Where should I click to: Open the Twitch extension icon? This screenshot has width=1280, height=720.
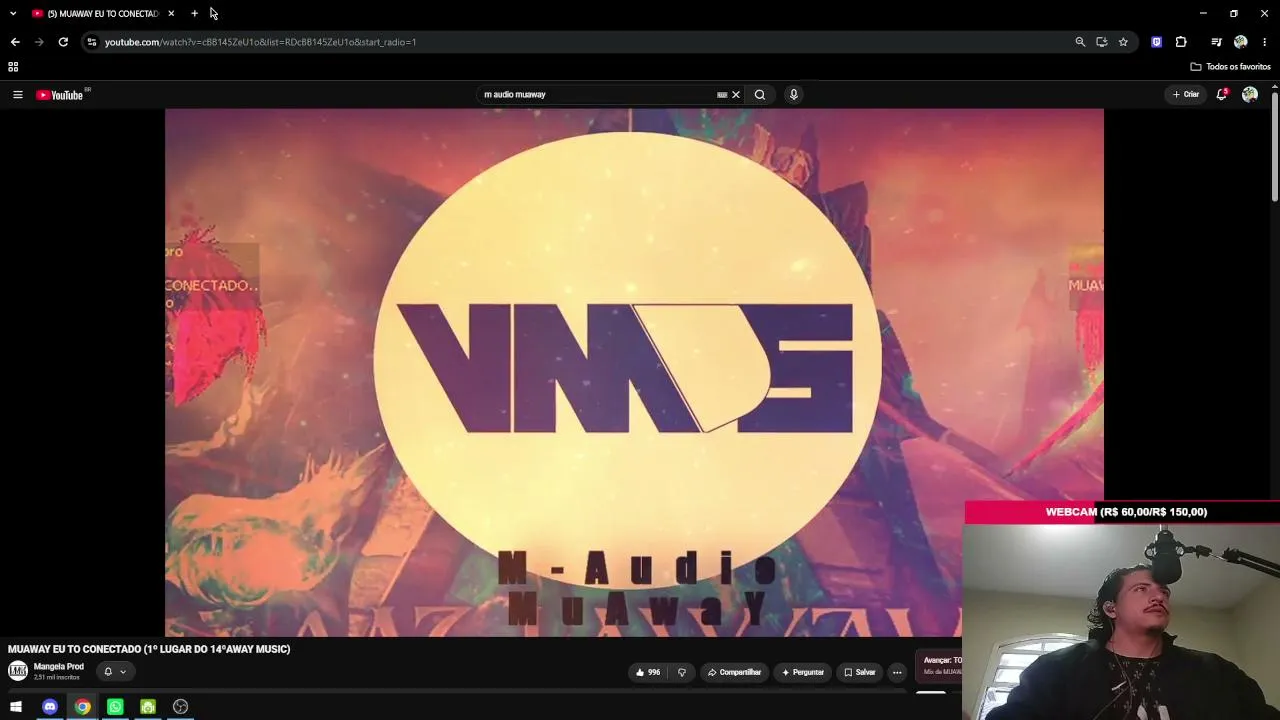pos(1157,42)
